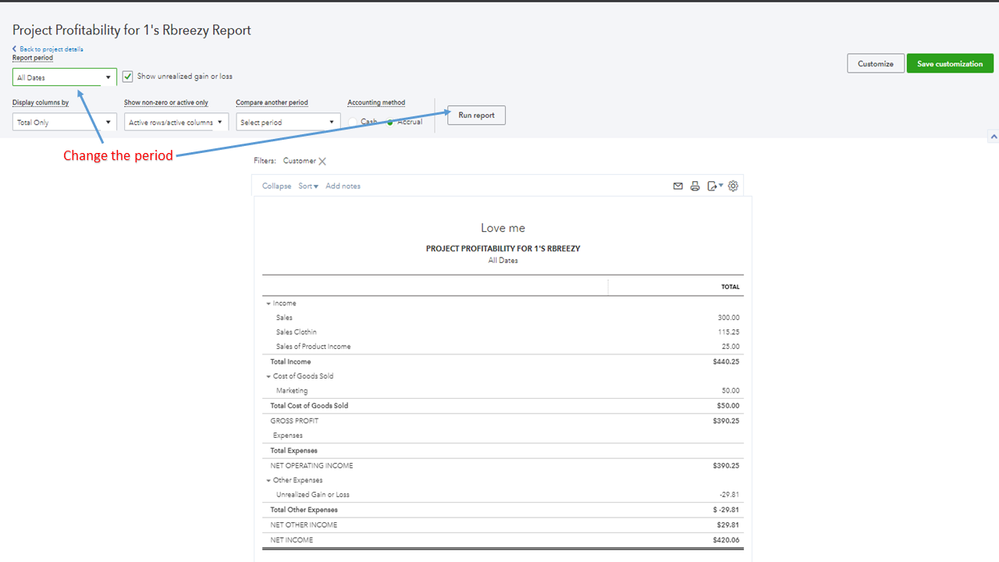Viewport: 999px width, 562px height.
Task: Open Display columns by dropdown
Action: click(x=64, y=122)
